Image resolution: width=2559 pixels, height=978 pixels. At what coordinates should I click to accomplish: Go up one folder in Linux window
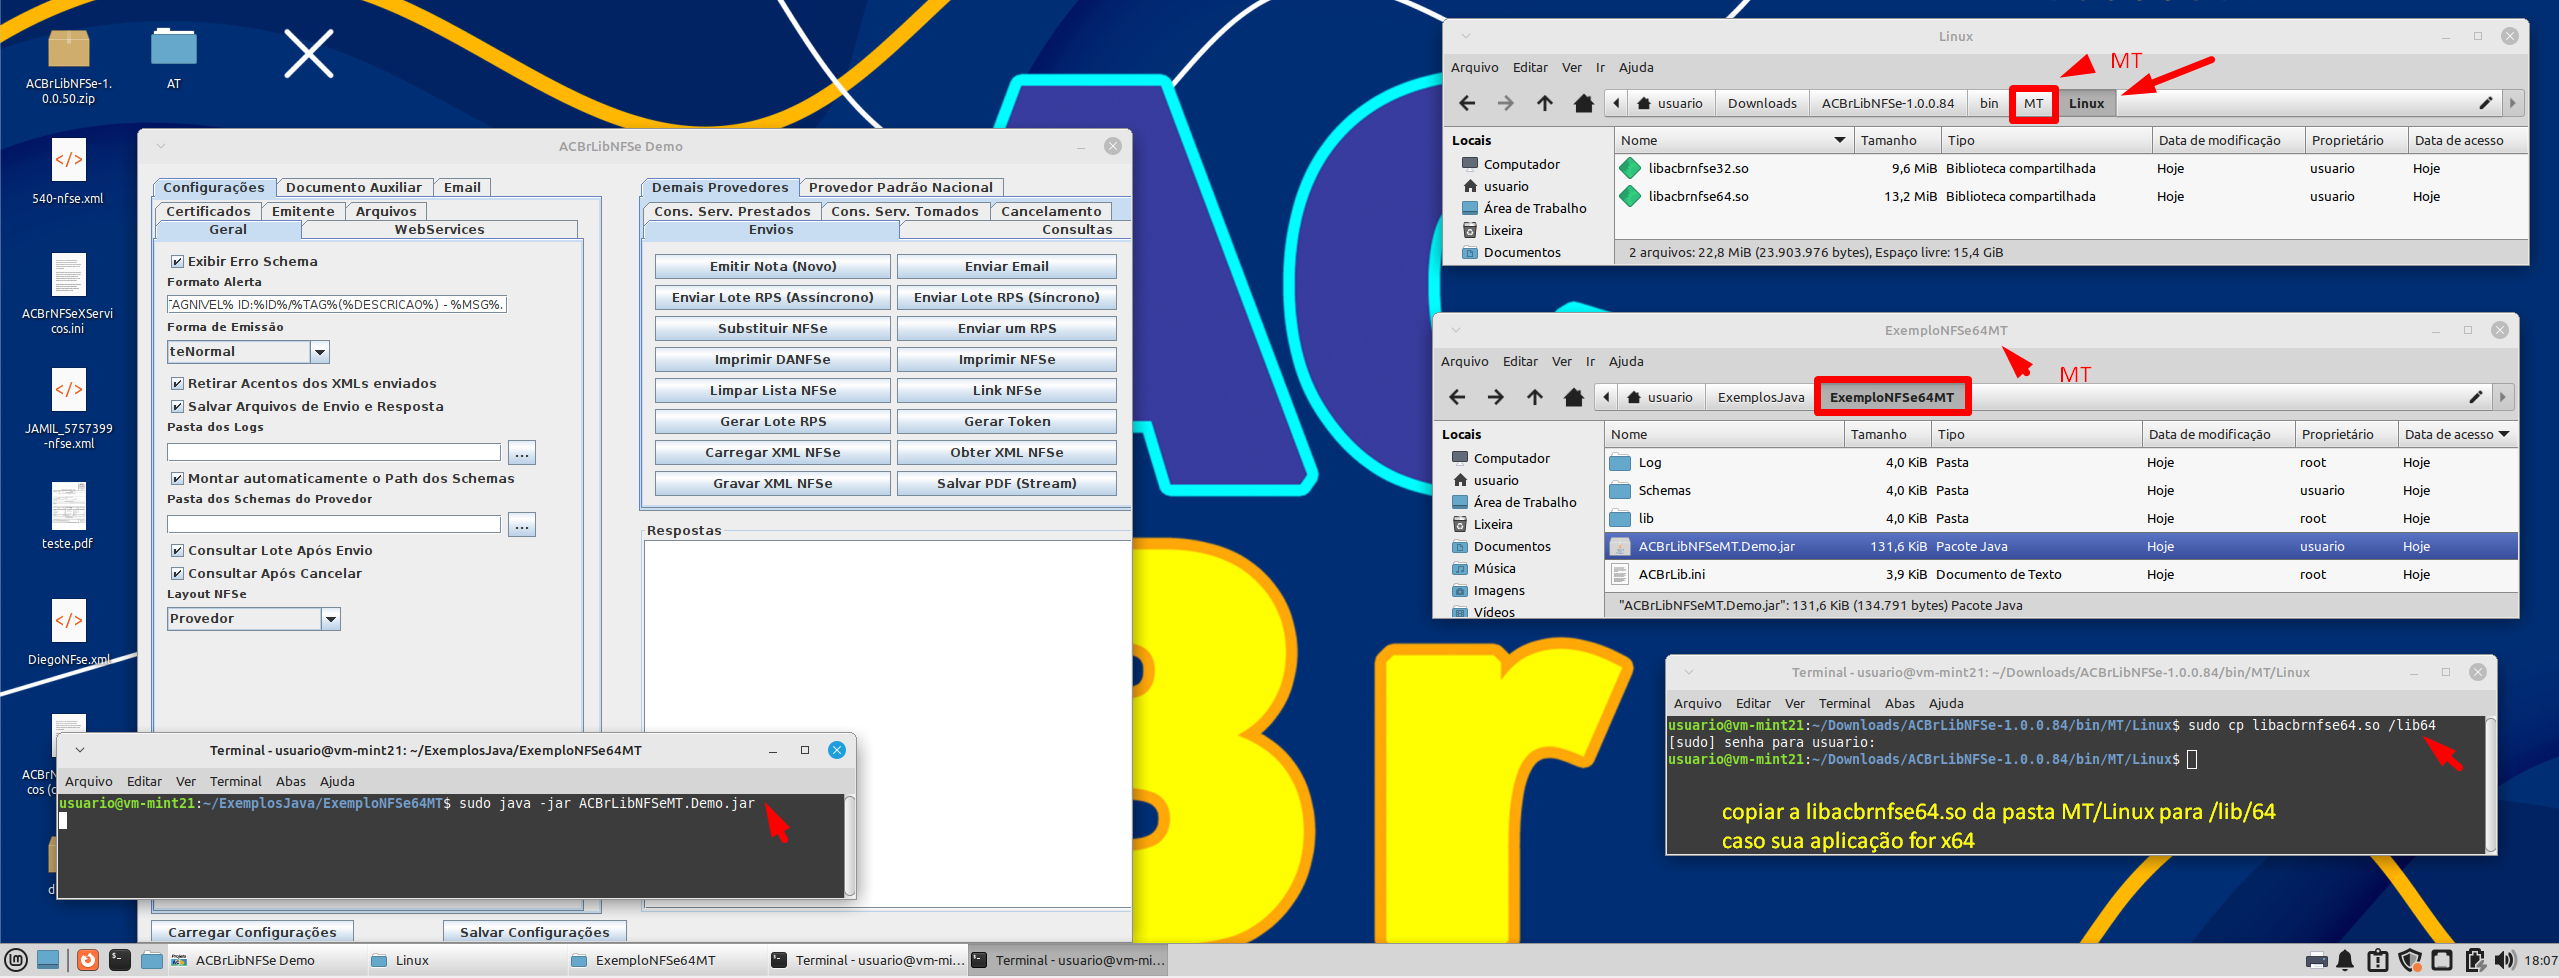(x=1545, y=103)
